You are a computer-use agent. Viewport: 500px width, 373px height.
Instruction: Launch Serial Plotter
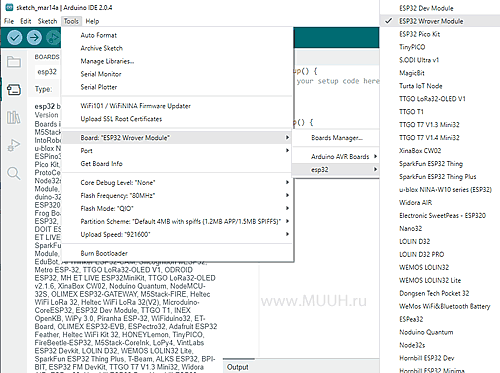(x=177, y=87)
